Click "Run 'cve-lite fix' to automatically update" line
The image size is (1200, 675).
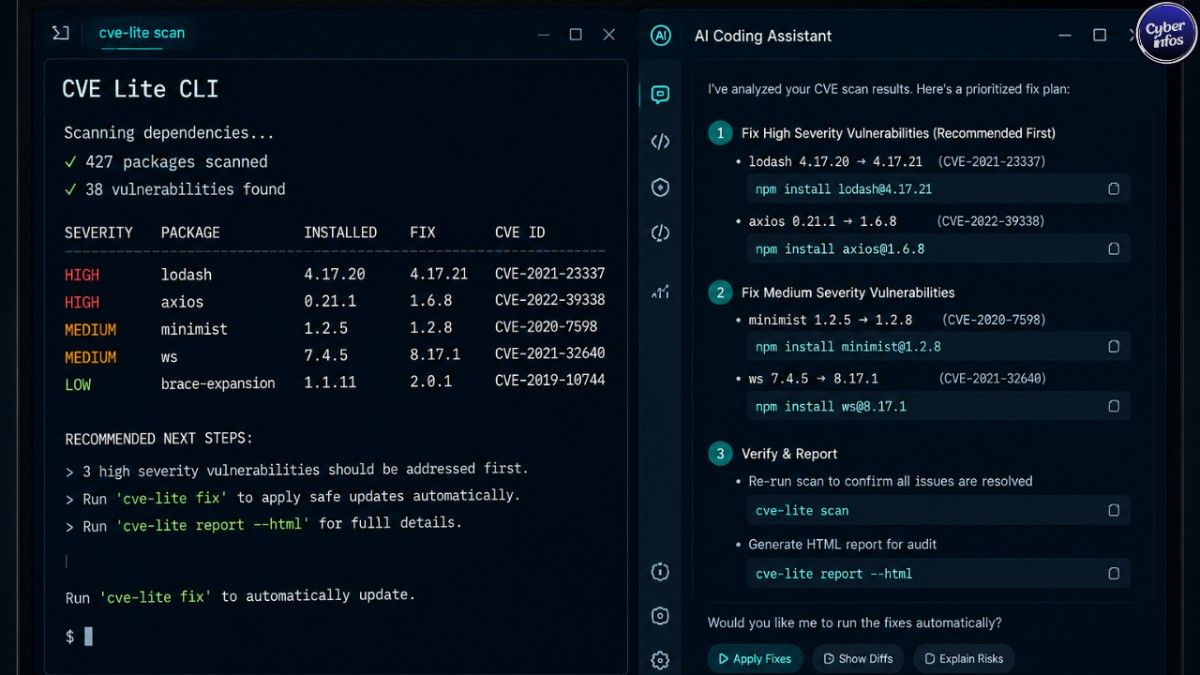(240, 596)
